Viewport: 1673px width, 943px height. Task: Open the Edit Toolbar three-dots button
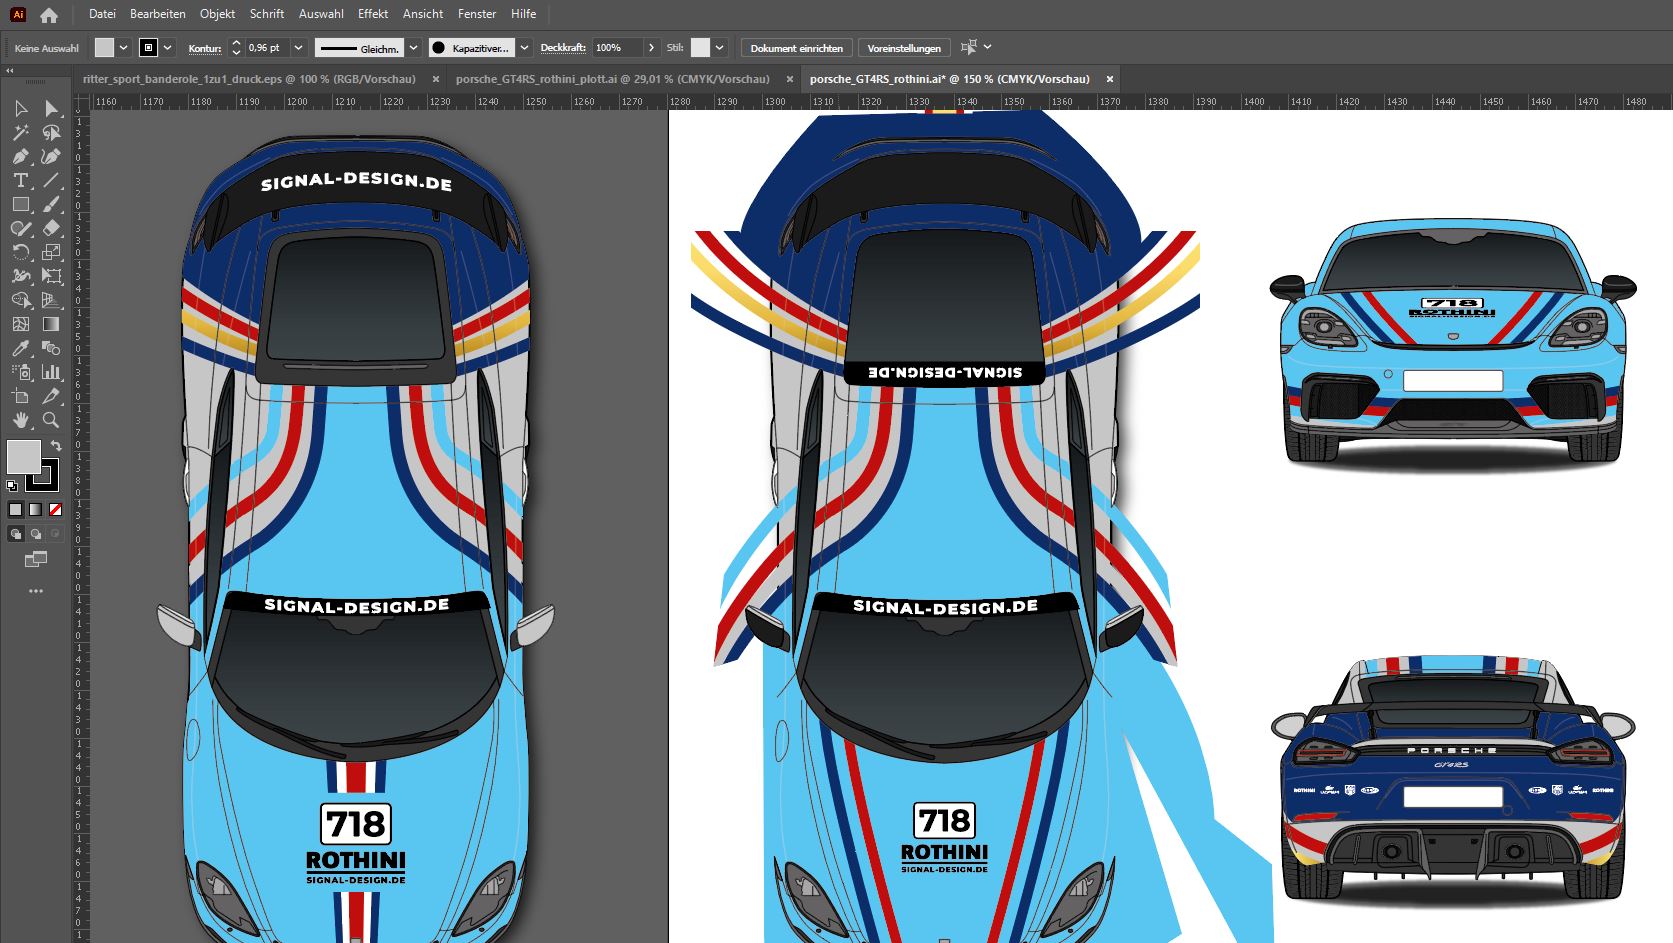coord(36,591)
